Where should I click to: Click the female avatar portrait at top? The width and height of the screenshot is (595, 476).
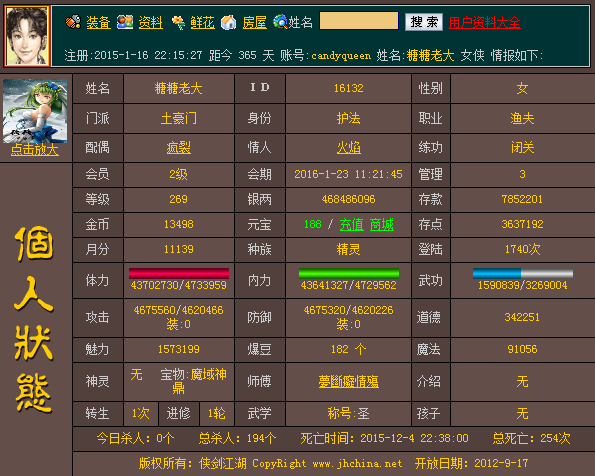pos(27,36)
